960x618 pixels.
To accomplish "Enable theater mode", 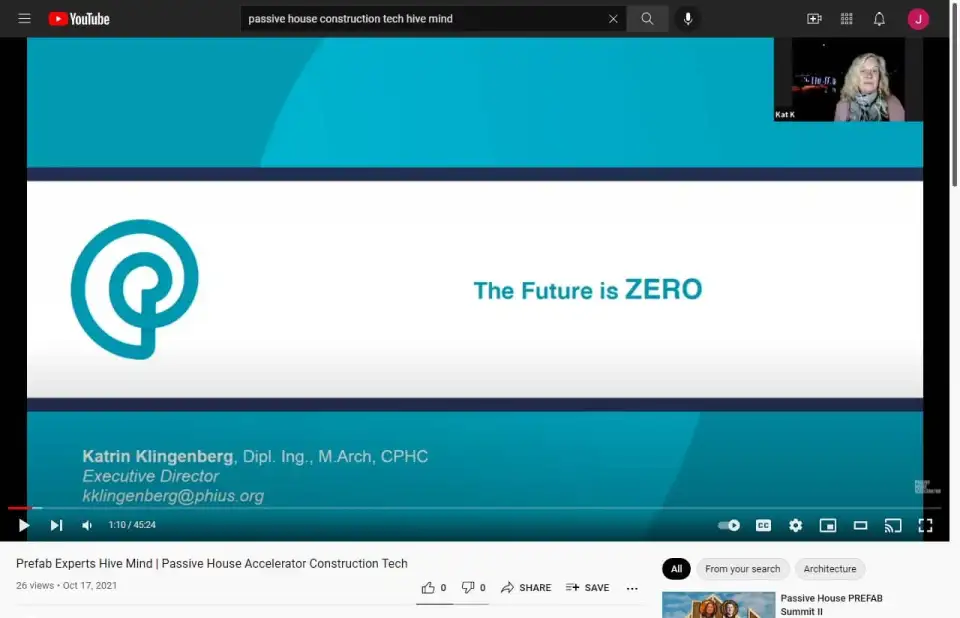I will (x=860, y=525).
